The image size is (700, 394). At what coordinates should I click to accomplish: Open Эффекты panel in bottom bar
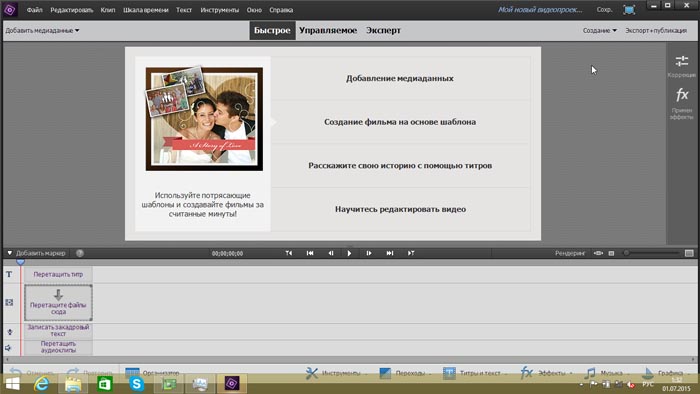point(546,373)
